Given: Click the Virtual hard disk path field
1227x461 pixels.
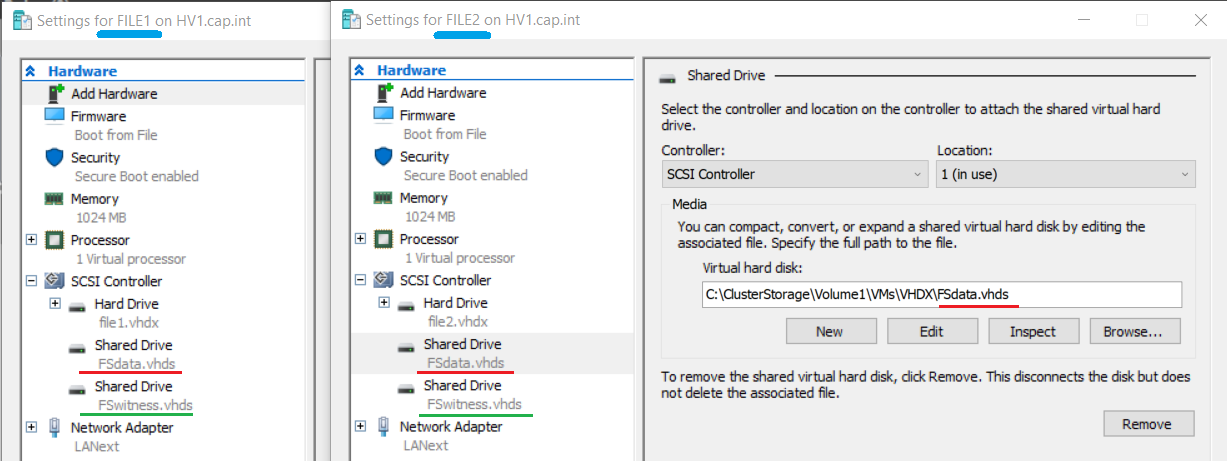Looking at the screenshot, I should click(942, 294).
